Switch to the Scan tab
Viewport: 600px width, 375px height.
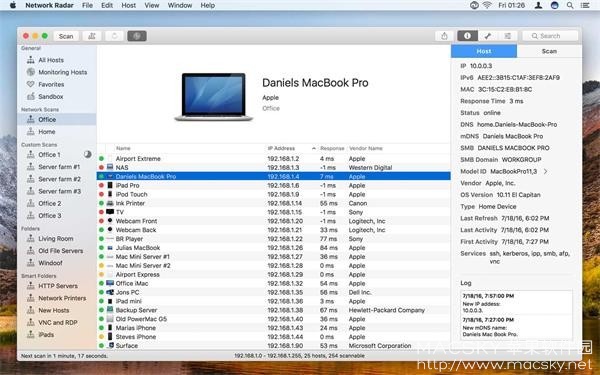pos(549,51)
